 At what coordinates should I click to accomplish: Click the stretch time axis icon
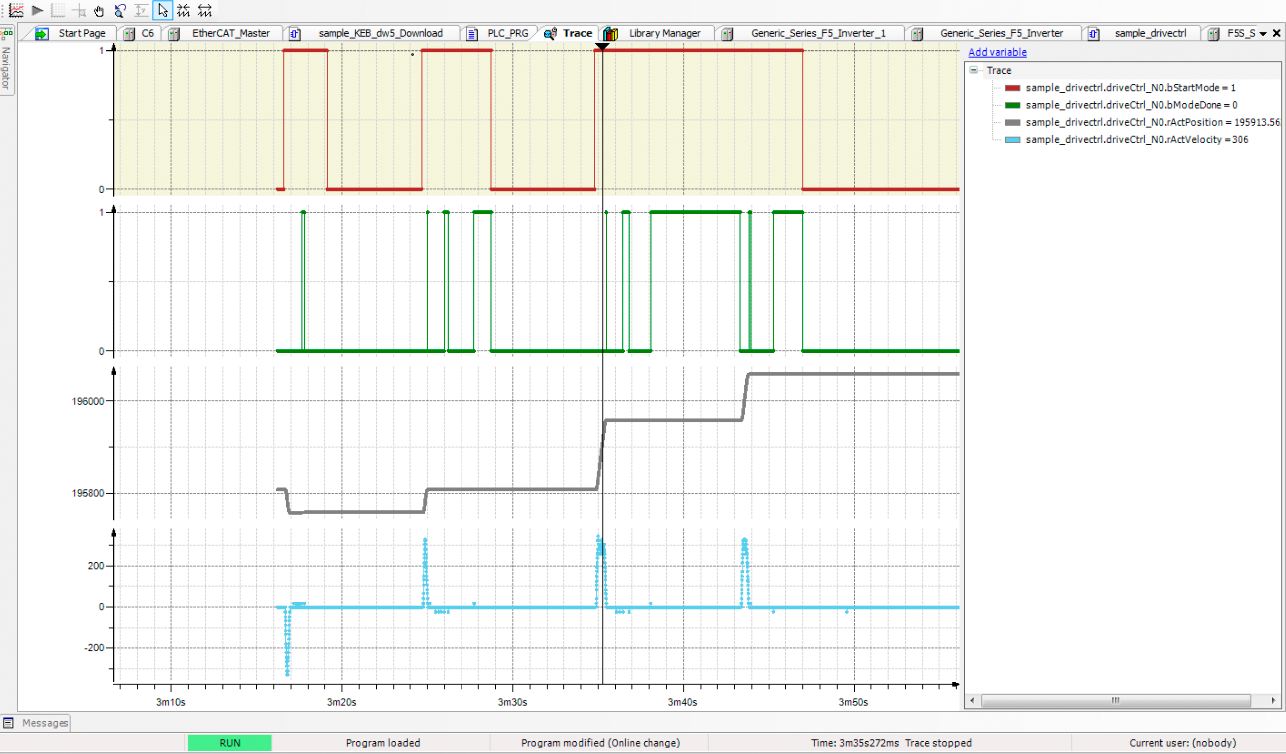pos(204,11)
